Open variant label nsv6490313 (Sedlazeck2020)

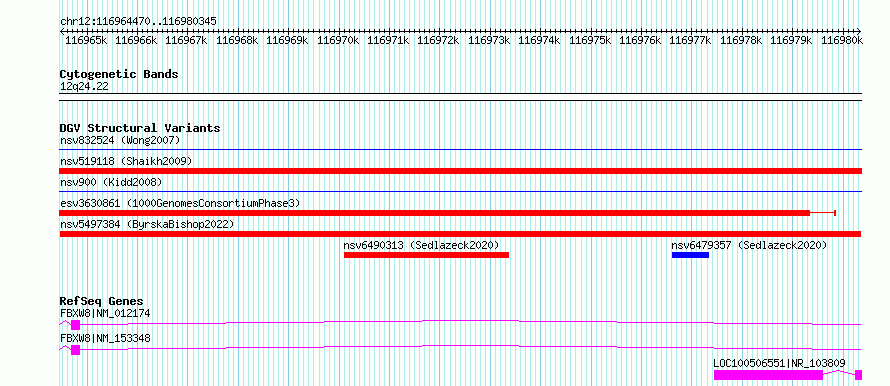click(421, 245)
